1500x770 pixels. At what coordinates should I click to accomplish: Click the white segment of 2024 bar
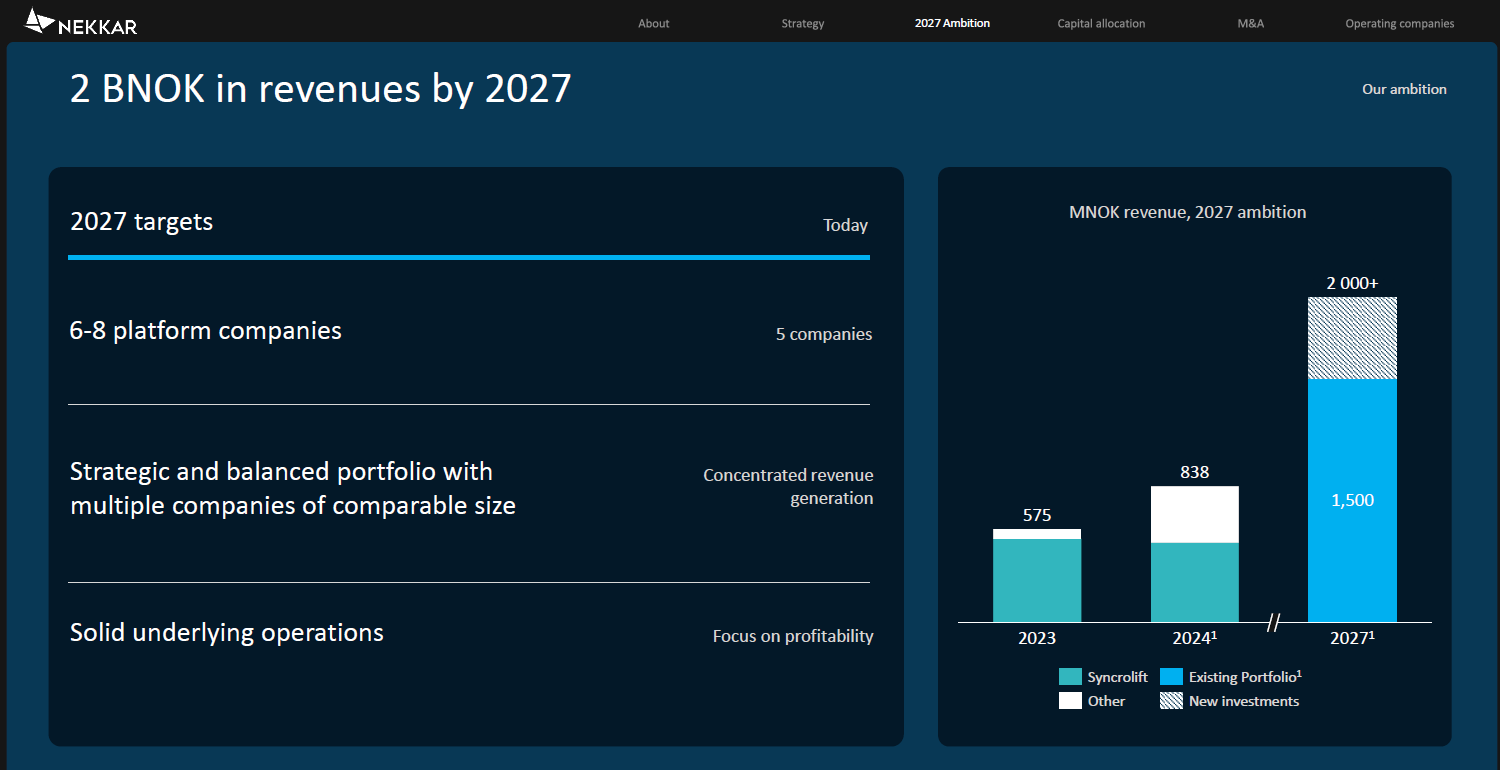pos(1195,514)
